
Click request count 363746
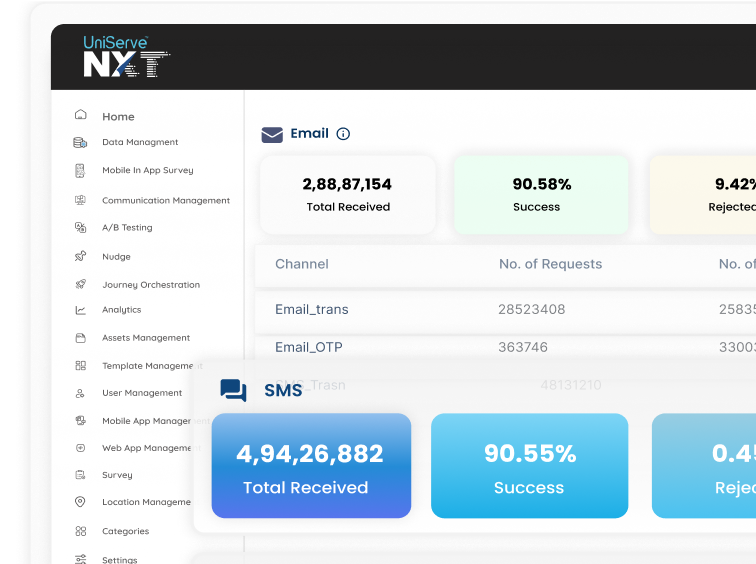523,347
